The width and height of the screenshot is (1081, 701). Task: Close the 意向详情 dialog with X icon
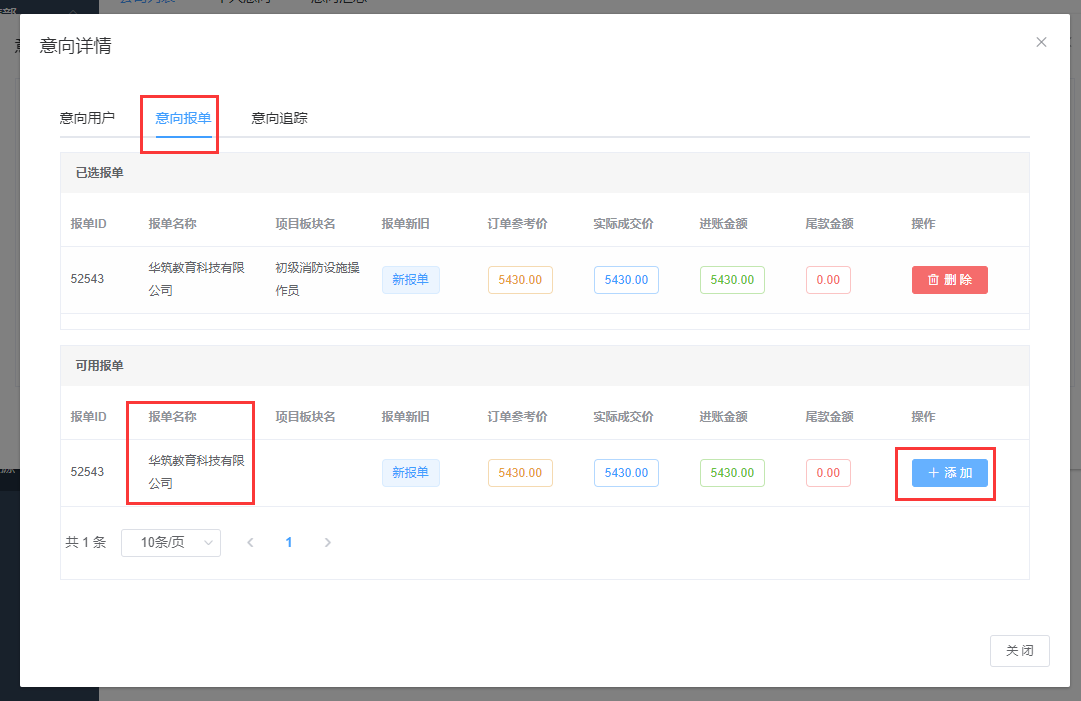pos(1041,42)
